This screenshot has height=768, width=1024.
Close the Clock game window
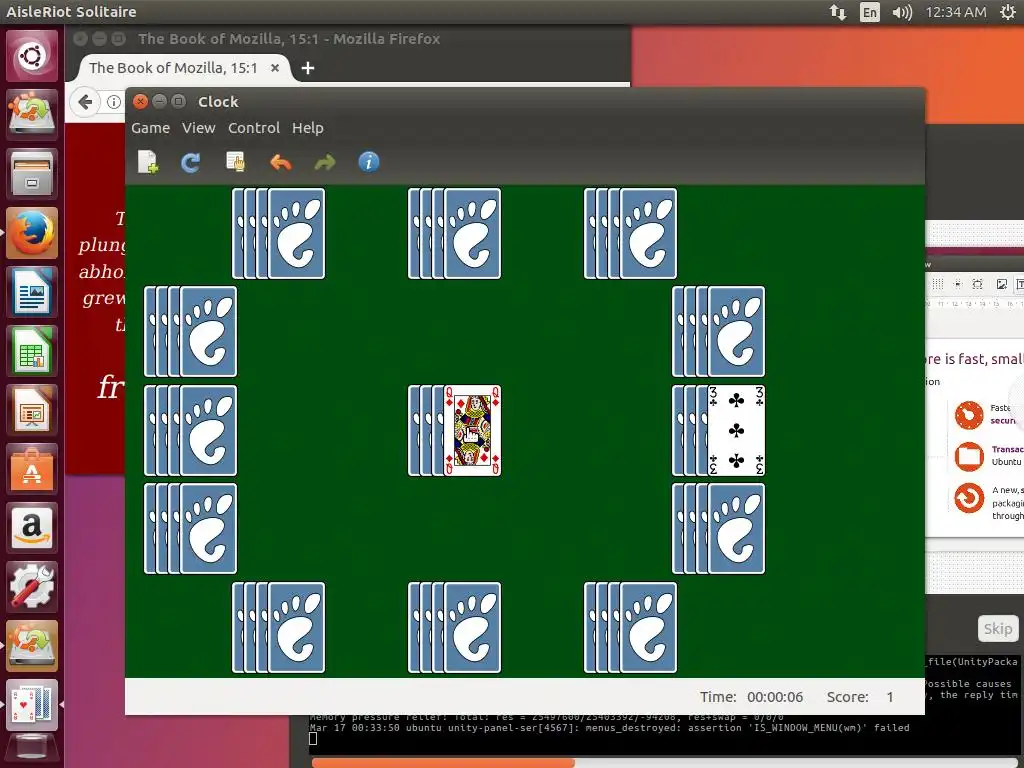[x=140, y=102]
